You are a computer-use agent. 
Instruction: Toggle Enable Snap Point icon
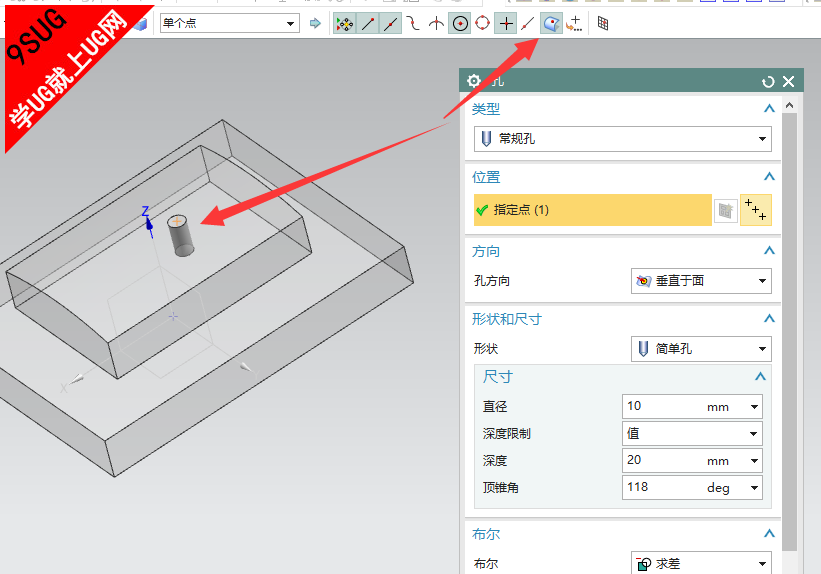[x=345, y=24]
